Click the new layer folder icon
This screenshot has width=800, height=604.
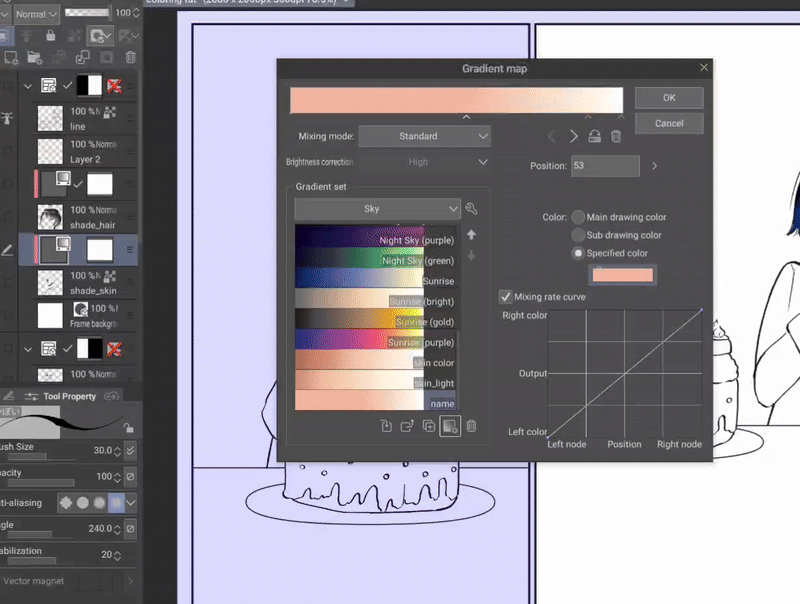(x=34, y=58)
